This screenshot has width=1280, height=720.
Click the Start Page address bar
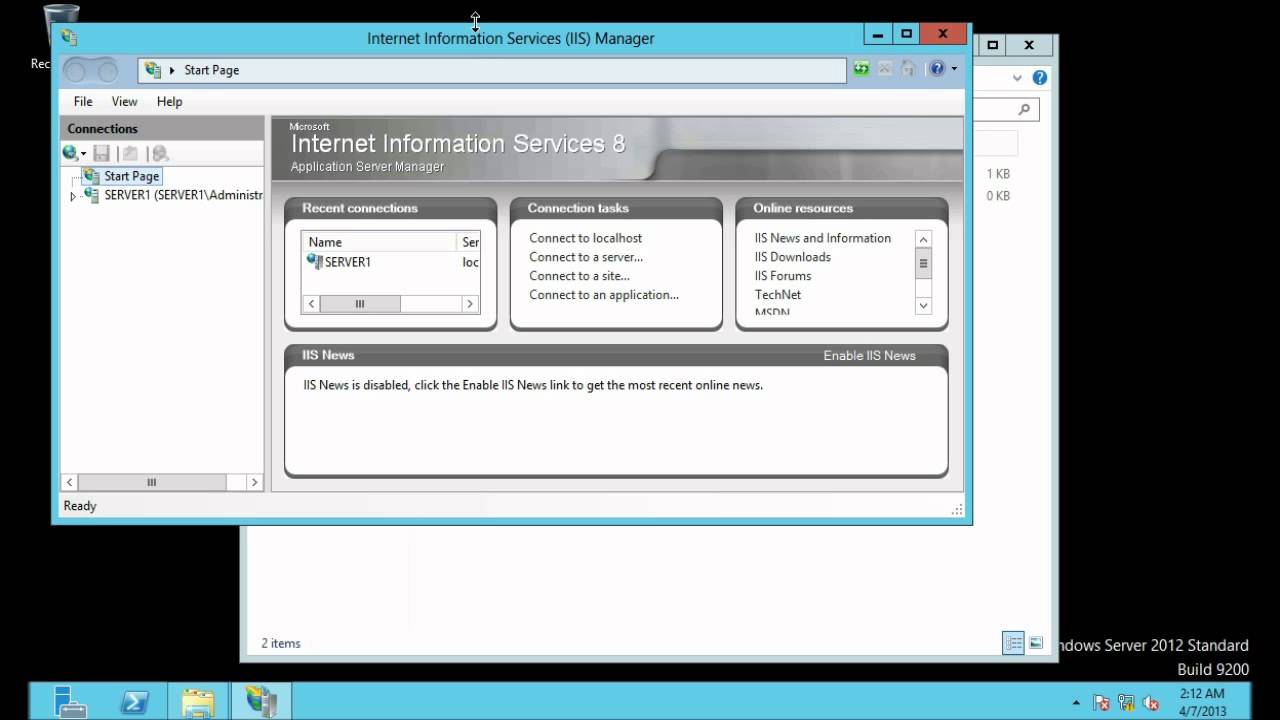click(492, 70)
